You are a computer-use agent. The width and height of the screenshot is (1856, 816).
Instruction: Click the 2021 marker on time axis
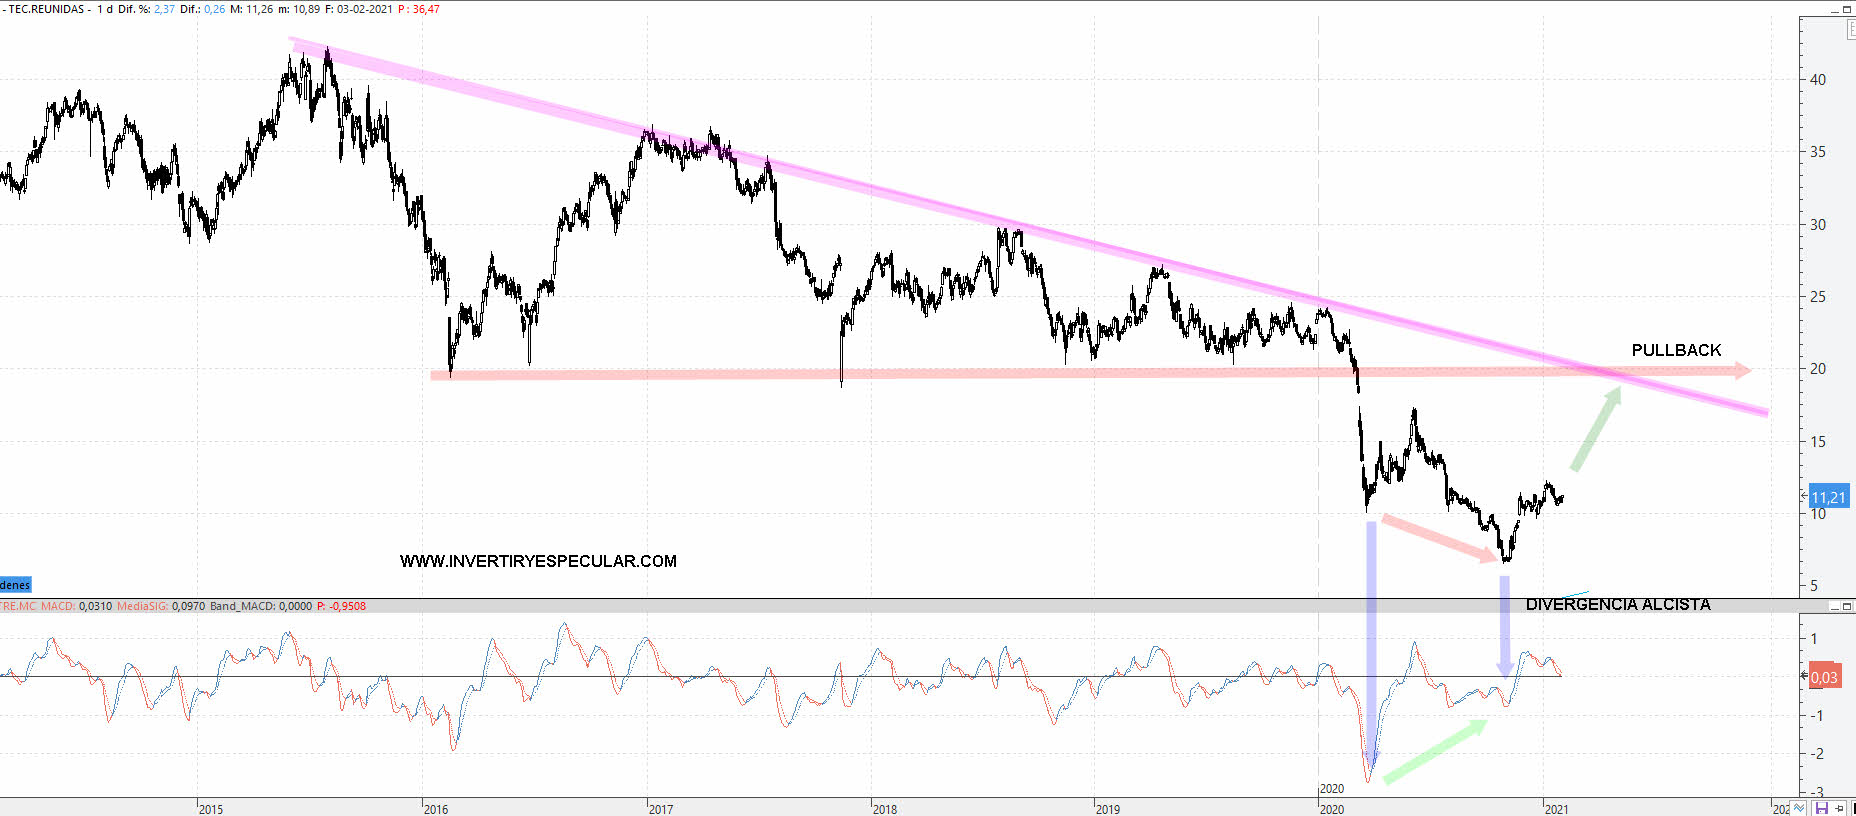coord(1556,808)
